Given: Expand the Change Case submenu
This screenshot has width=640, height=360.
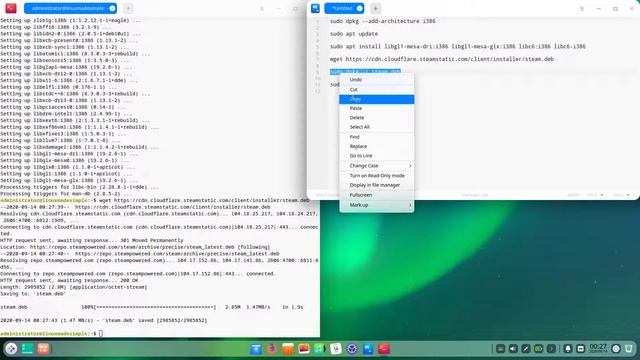Looking at the screenshot, I should pos(376,166).
